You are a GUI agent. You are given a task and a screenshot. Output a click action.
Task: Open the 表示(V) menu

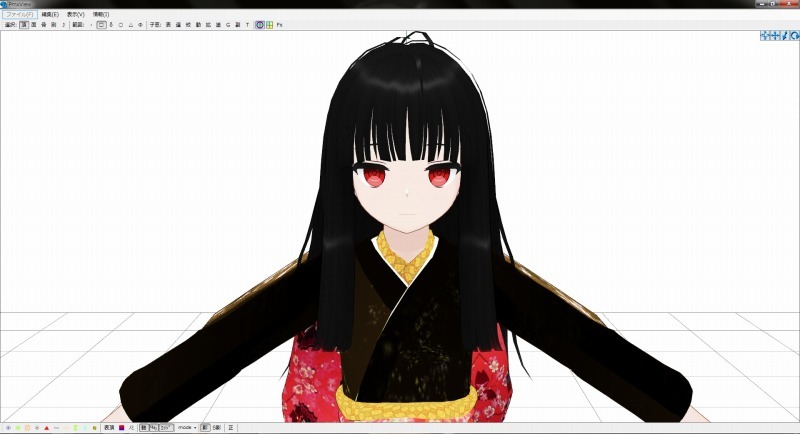click(x=76, y=14)
